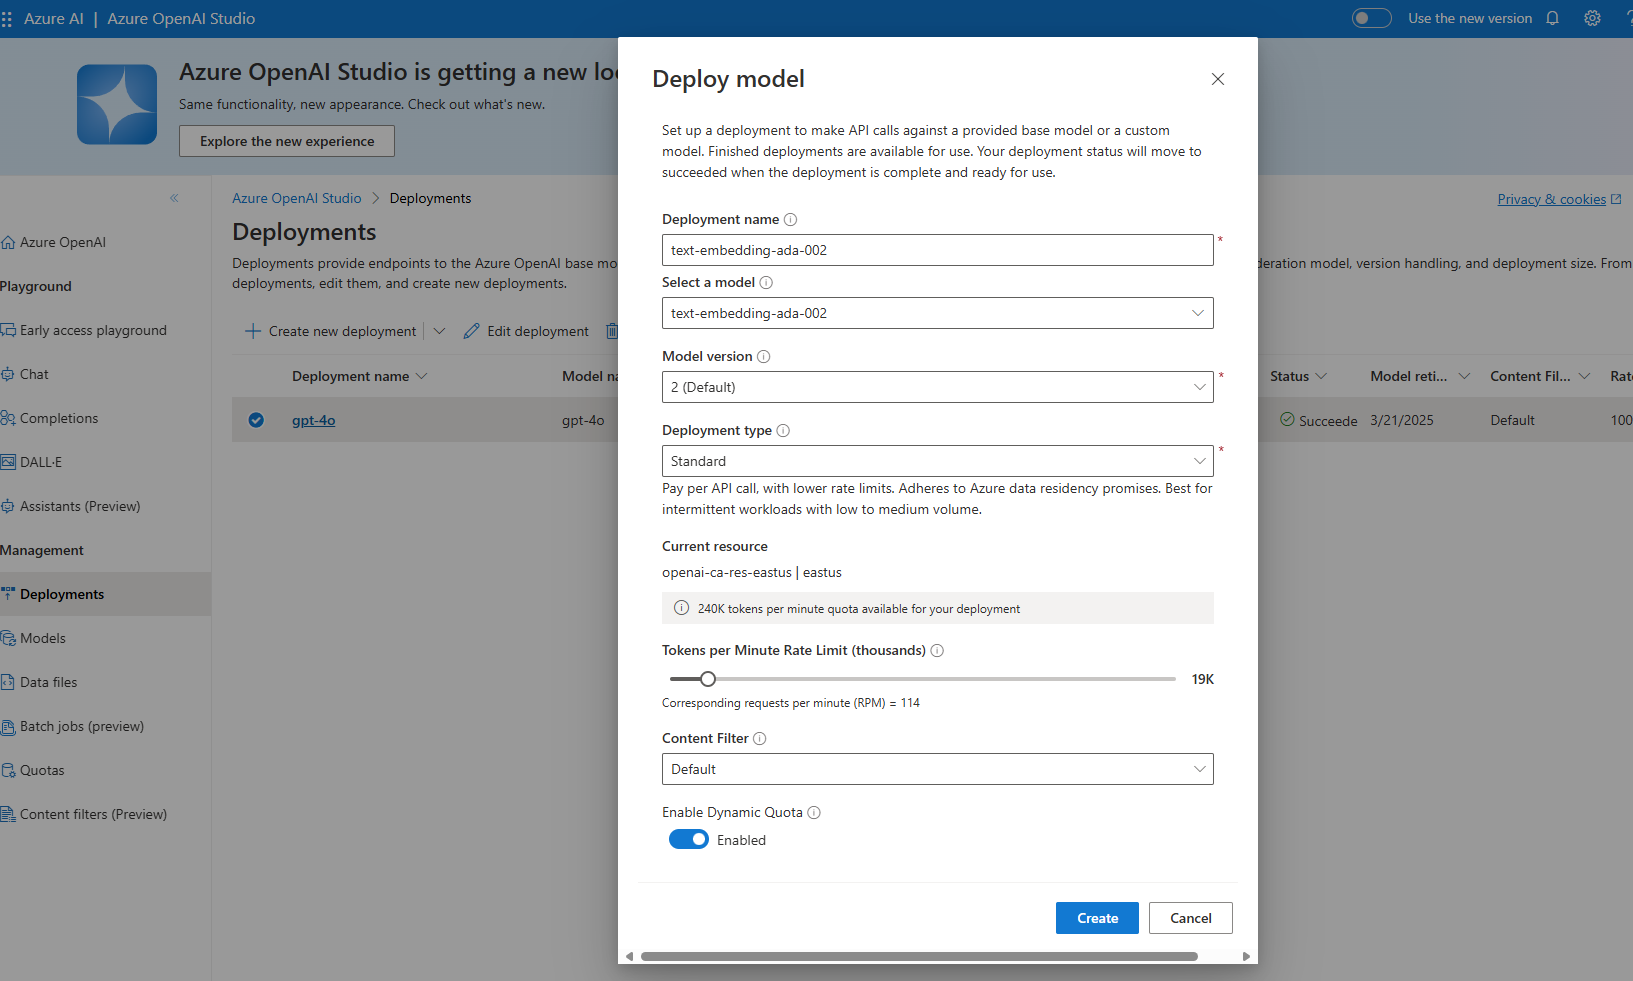
Task: Open the Privacy & cookies link
Action: coord(1559,199)
